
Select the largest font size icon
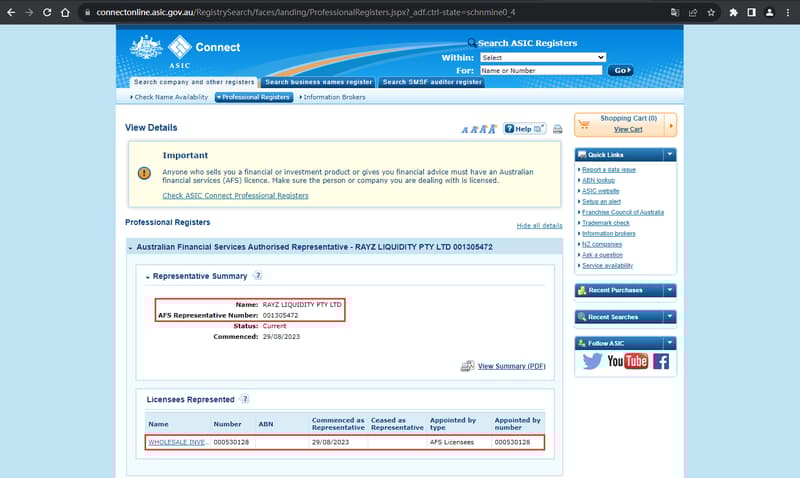(x=492, y=129)
